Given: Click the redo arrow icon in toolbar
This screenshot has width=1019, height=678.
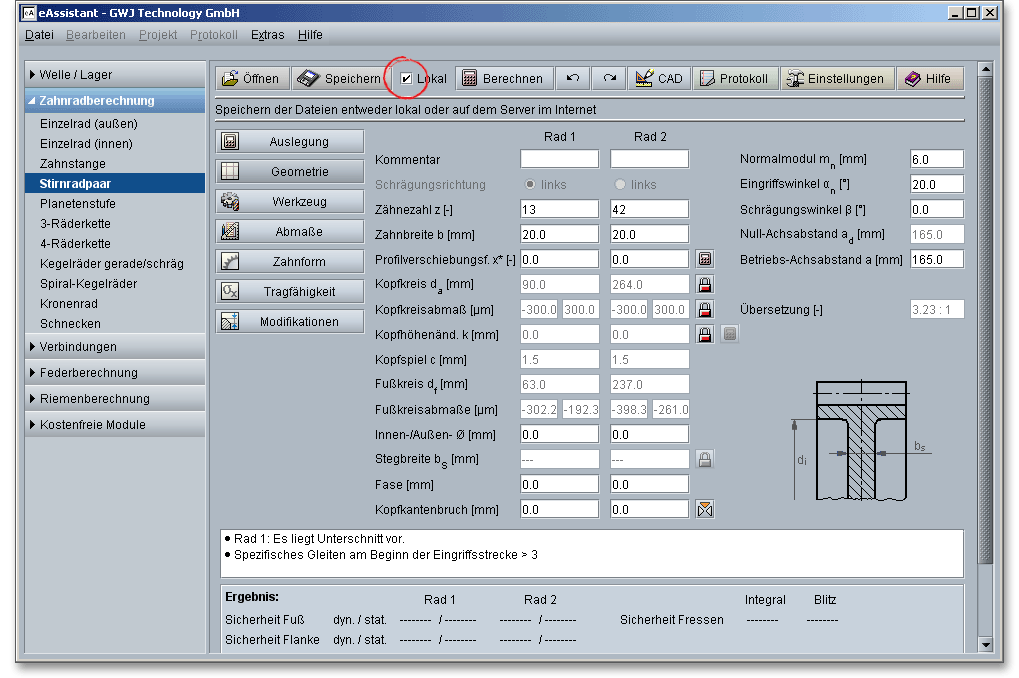Looking at the screenshot, I should pos(608,79).
